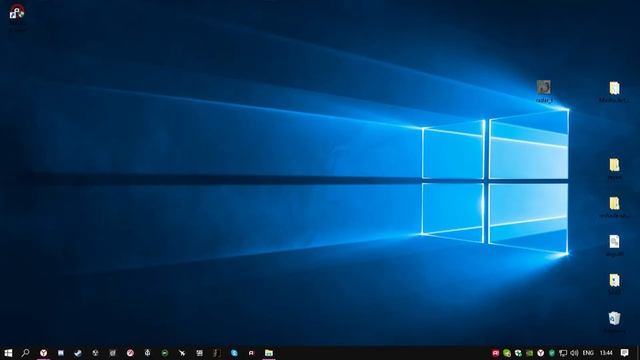Open Steam from the taskbar
Image resolution: width=640 pixels, height=360 pixels.
pos(78,353)
